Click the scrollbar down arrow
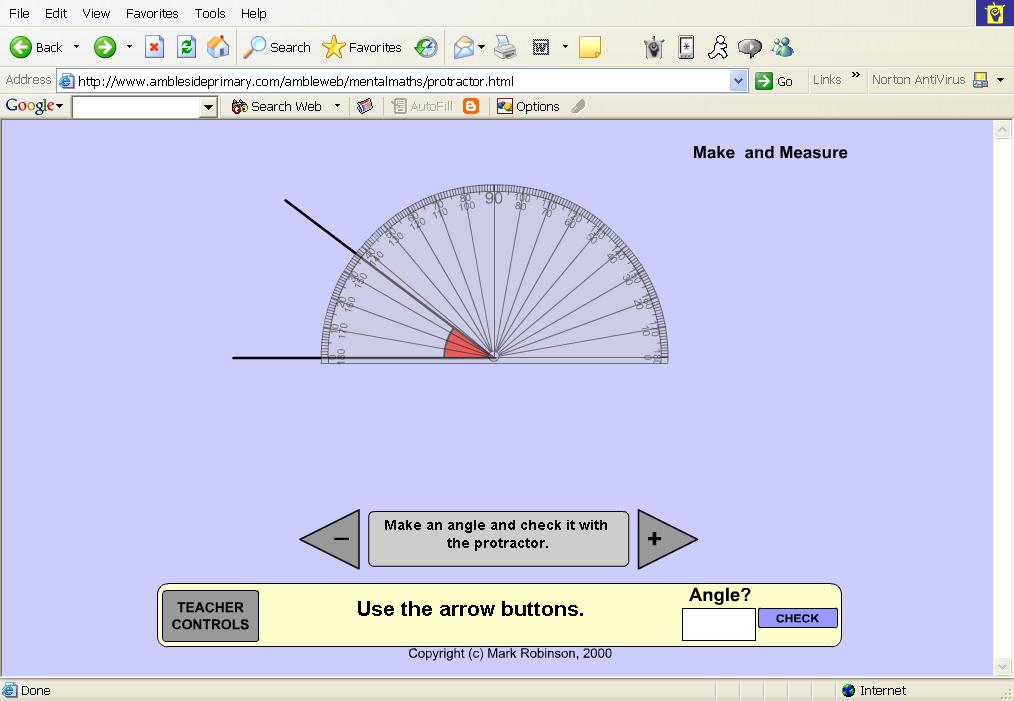Image resolution: width=1014 pixels, height=701 pixels. tap(1002, 666)
